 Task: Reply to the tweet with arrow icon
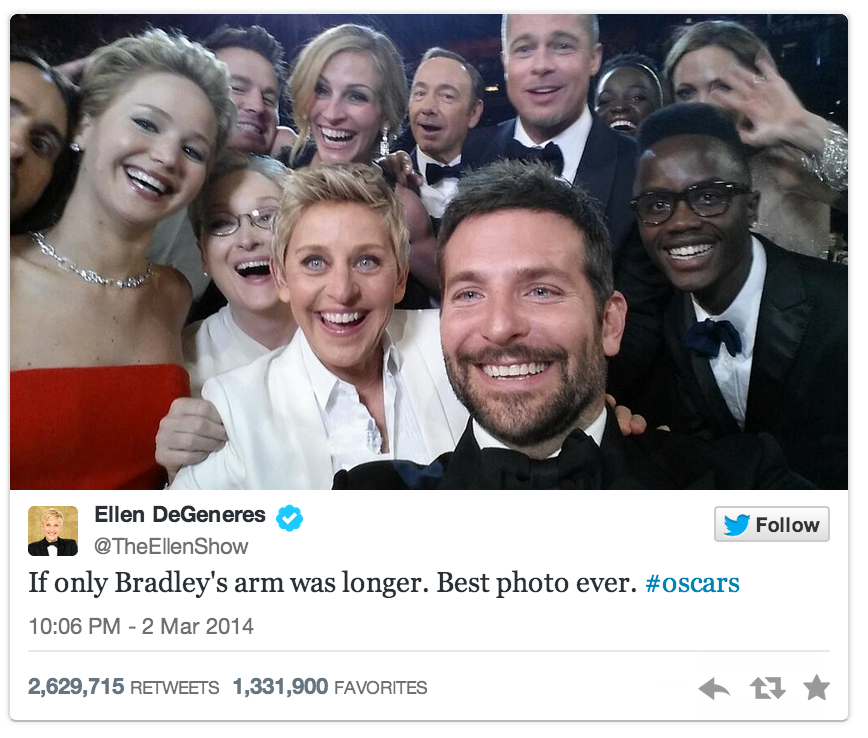[714, 688]
